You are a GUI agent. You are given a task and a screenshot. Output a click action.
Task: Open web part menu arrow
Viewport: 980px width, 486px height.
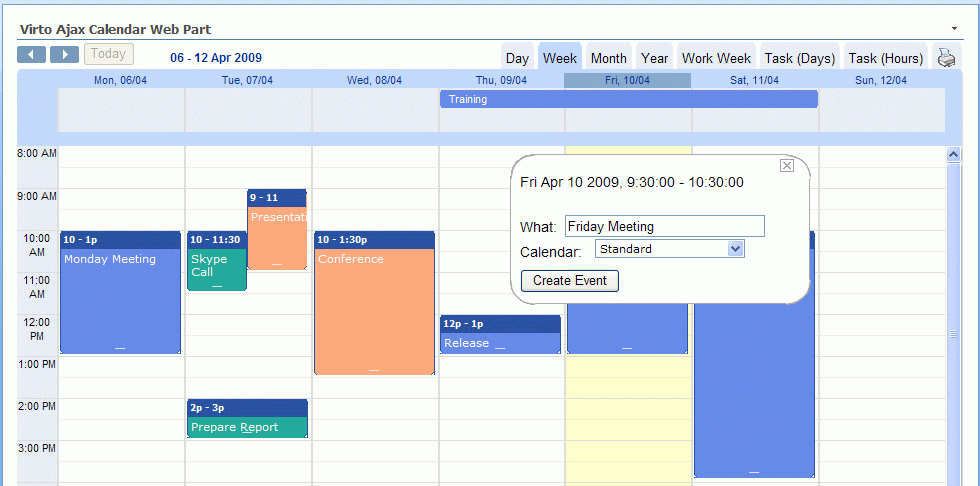click(954, 28)
